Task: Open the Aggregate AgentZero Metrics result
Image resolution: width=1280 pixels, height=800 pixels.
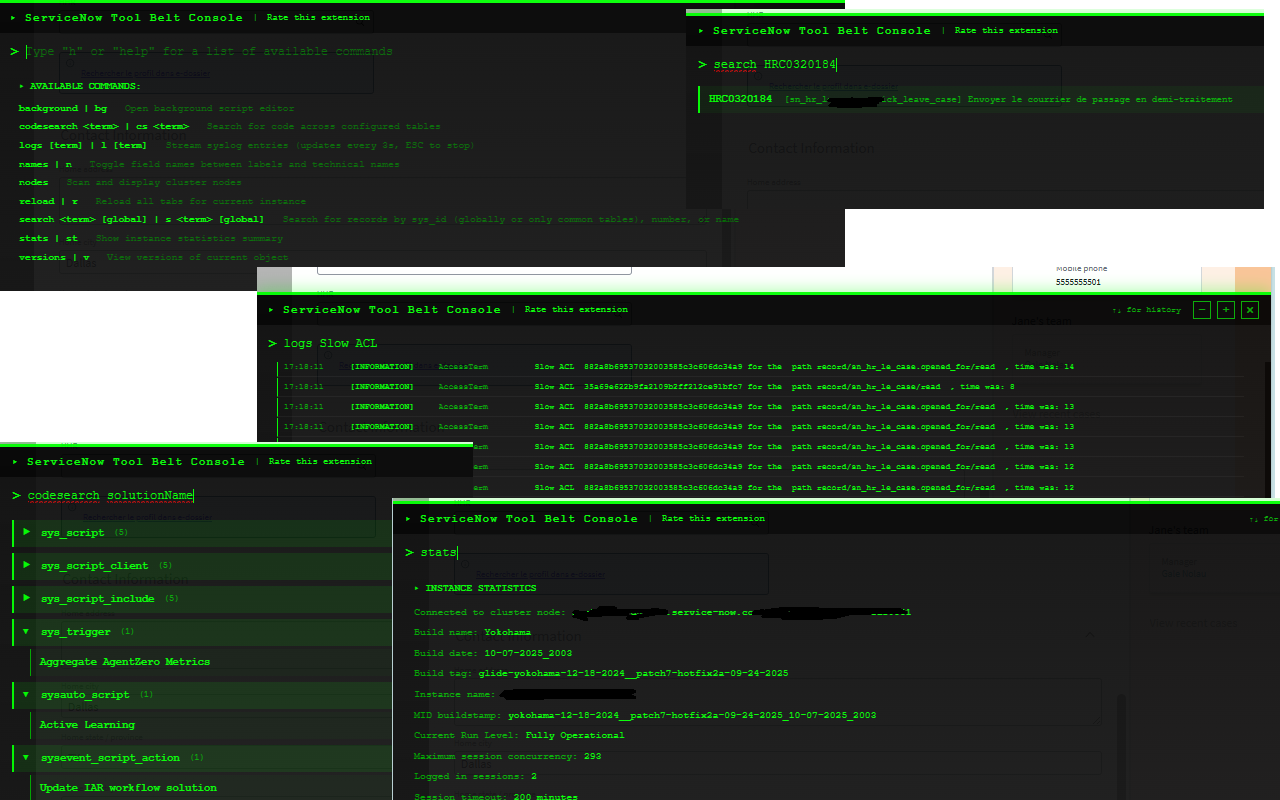Action: [125, 662]
